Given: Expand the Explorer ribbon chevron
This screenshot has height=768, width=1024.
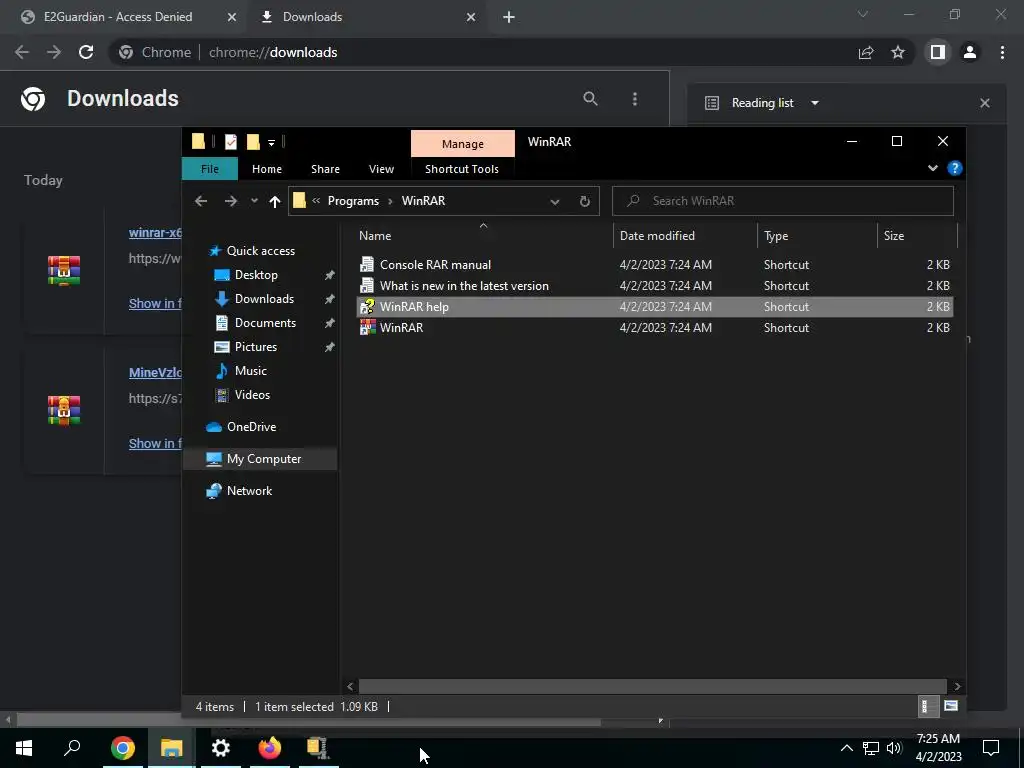Looking at the screenshot, I should pos(933,168).
